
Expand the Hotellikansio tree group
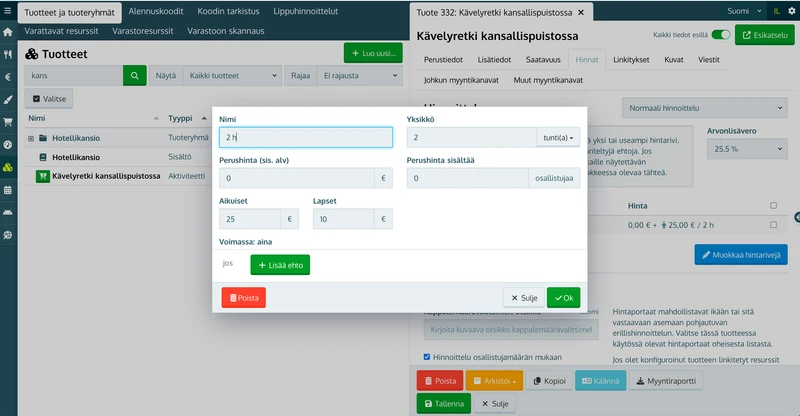[31, 138]
